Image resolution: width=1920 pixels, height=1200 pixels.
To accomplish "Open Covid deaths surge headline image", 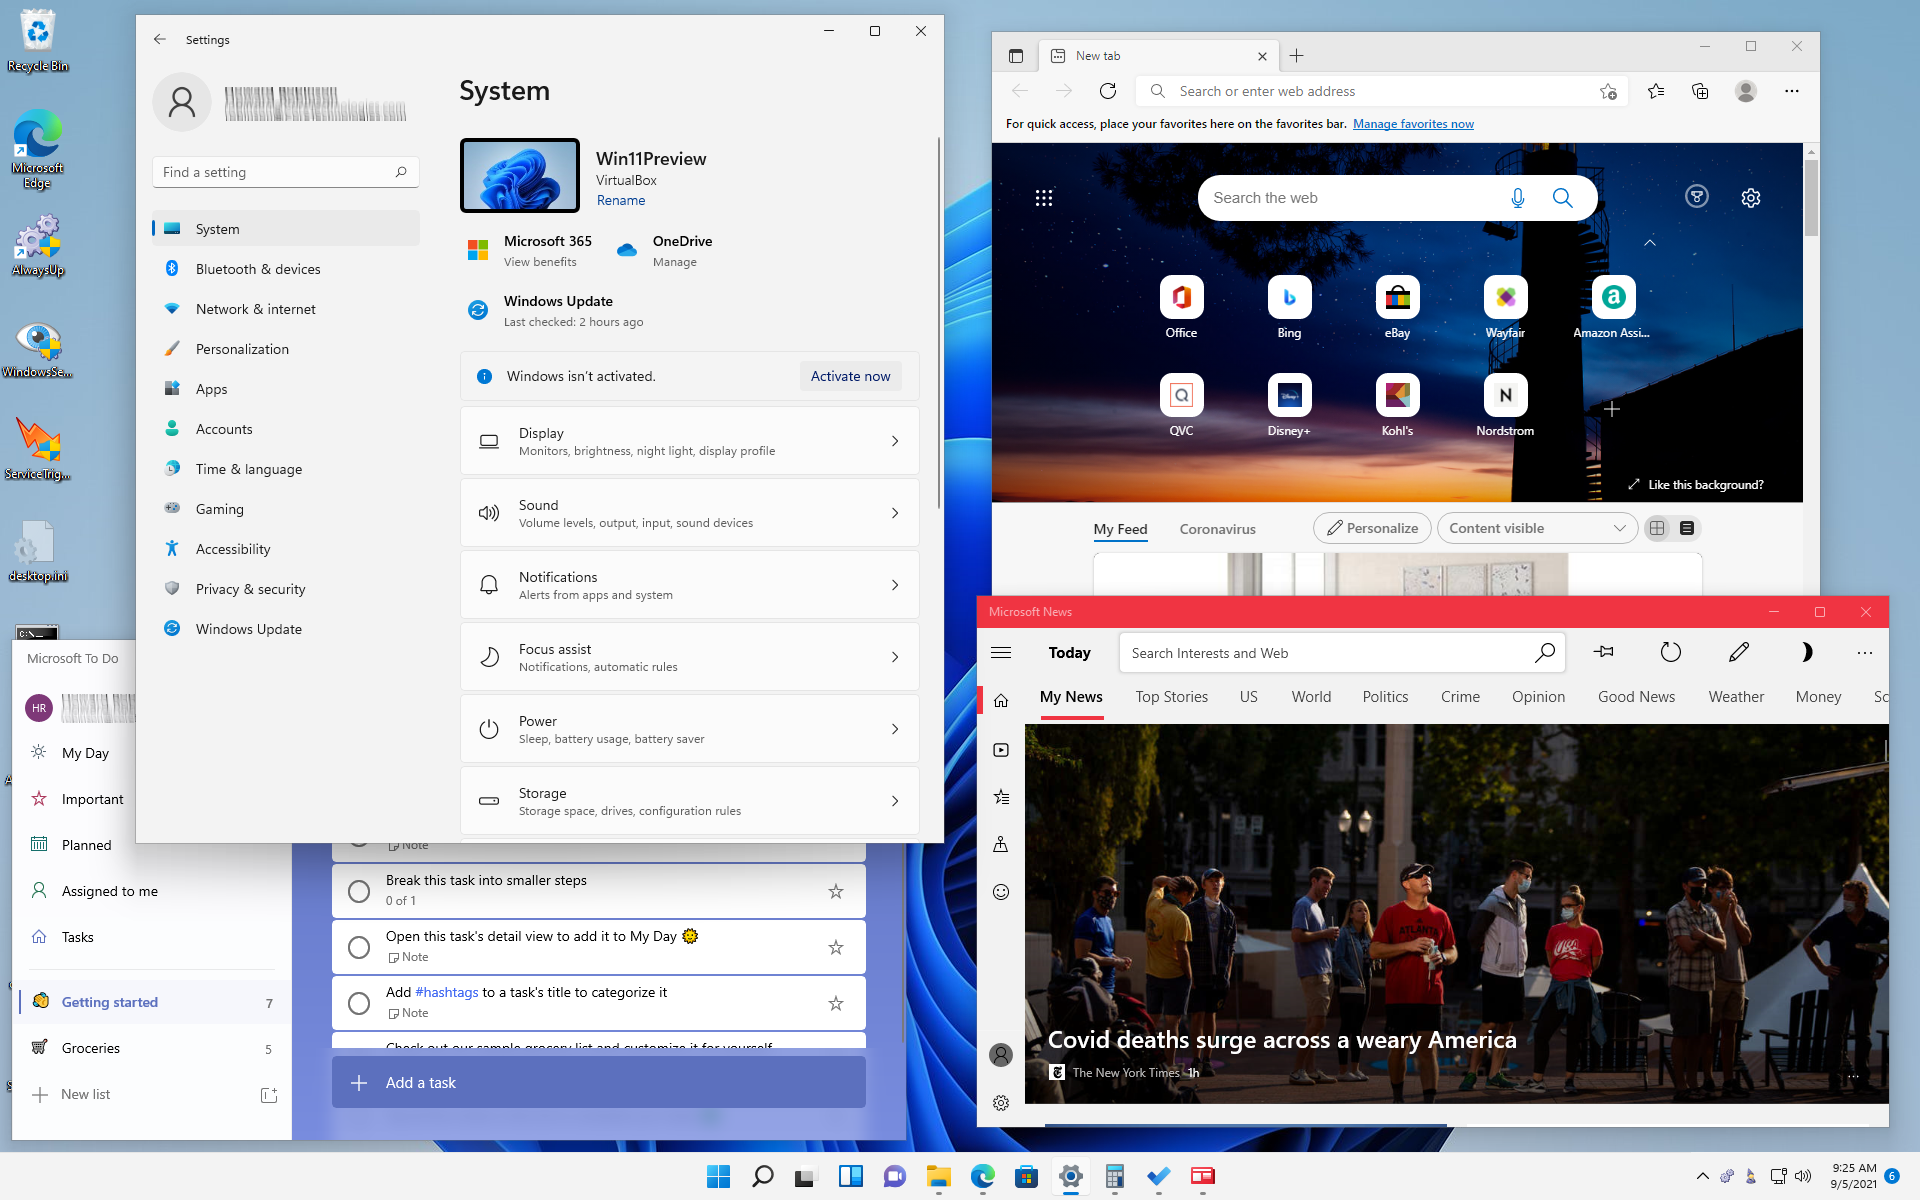I will pos(1456,914).
